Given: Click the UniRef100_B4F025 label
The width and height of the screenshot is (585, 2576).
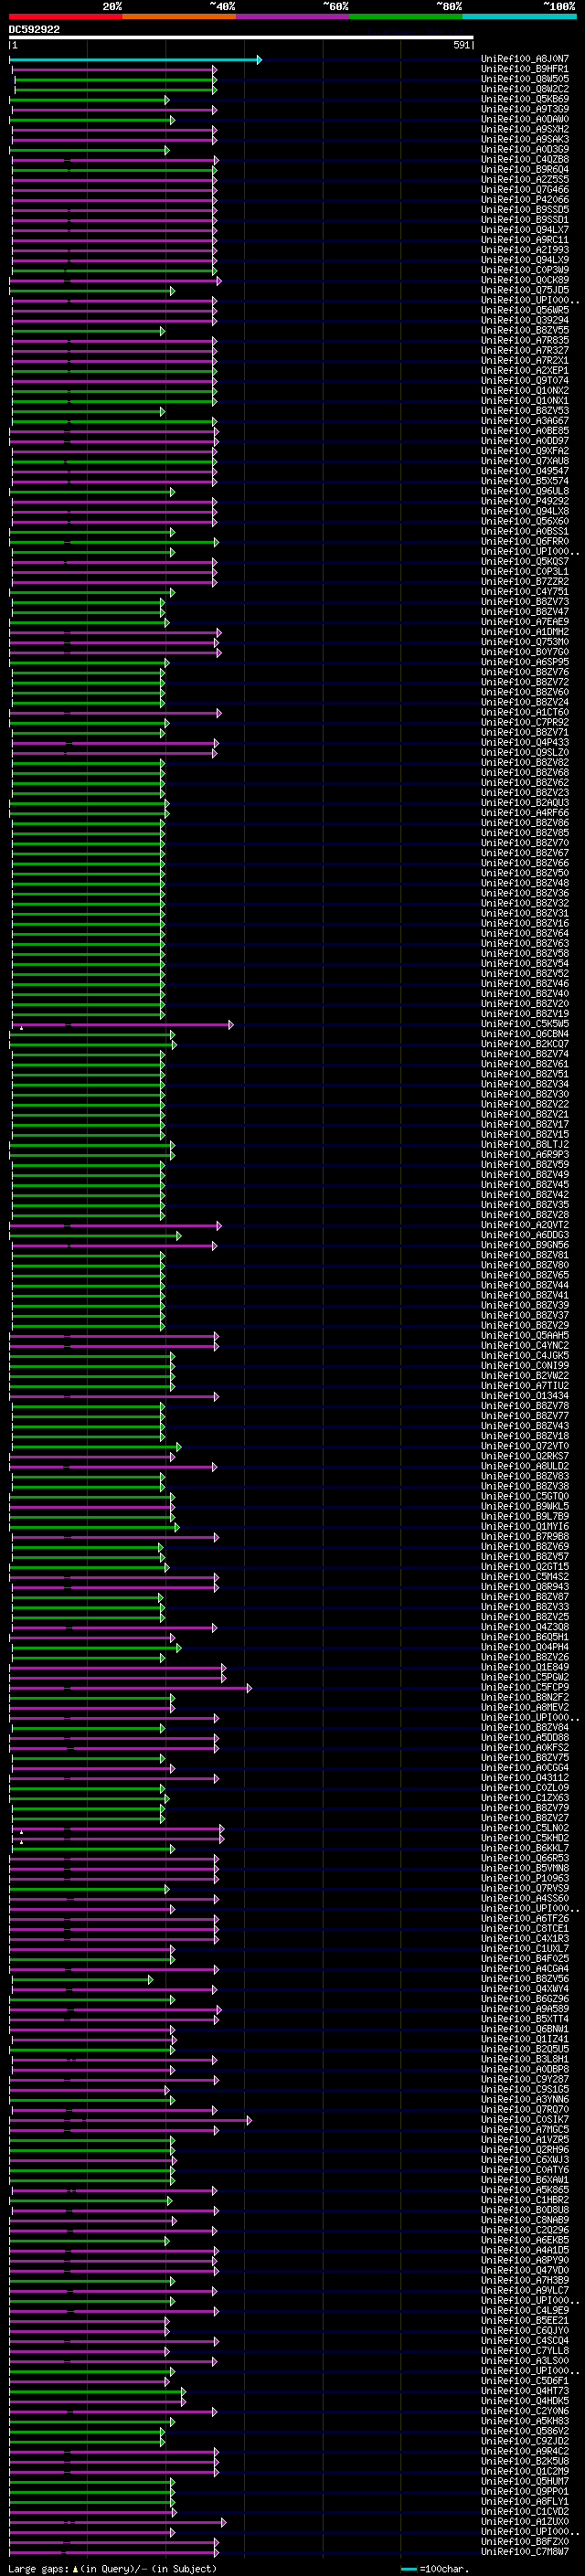Looking at the screenshot, I should tap(525, 1958).
